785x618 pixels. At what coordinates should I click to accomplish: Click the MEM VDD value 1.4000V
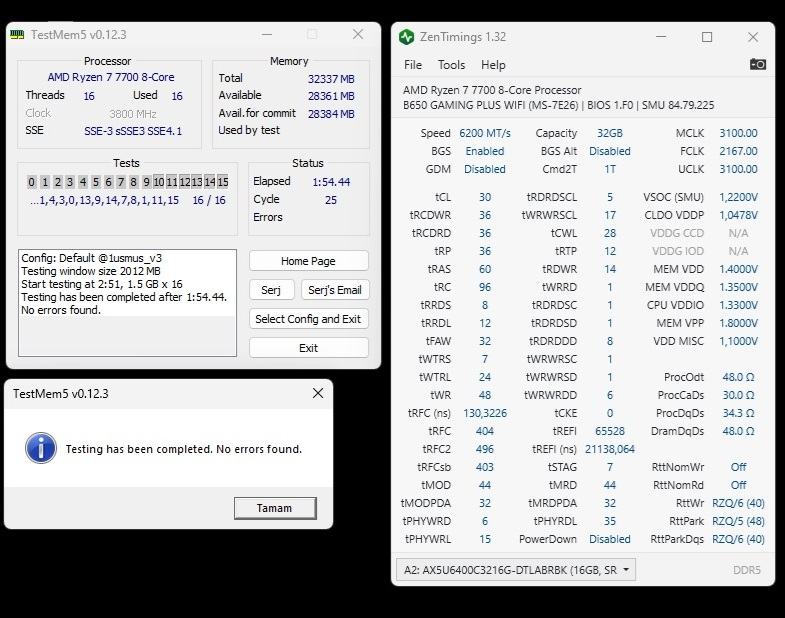point(738,269)
